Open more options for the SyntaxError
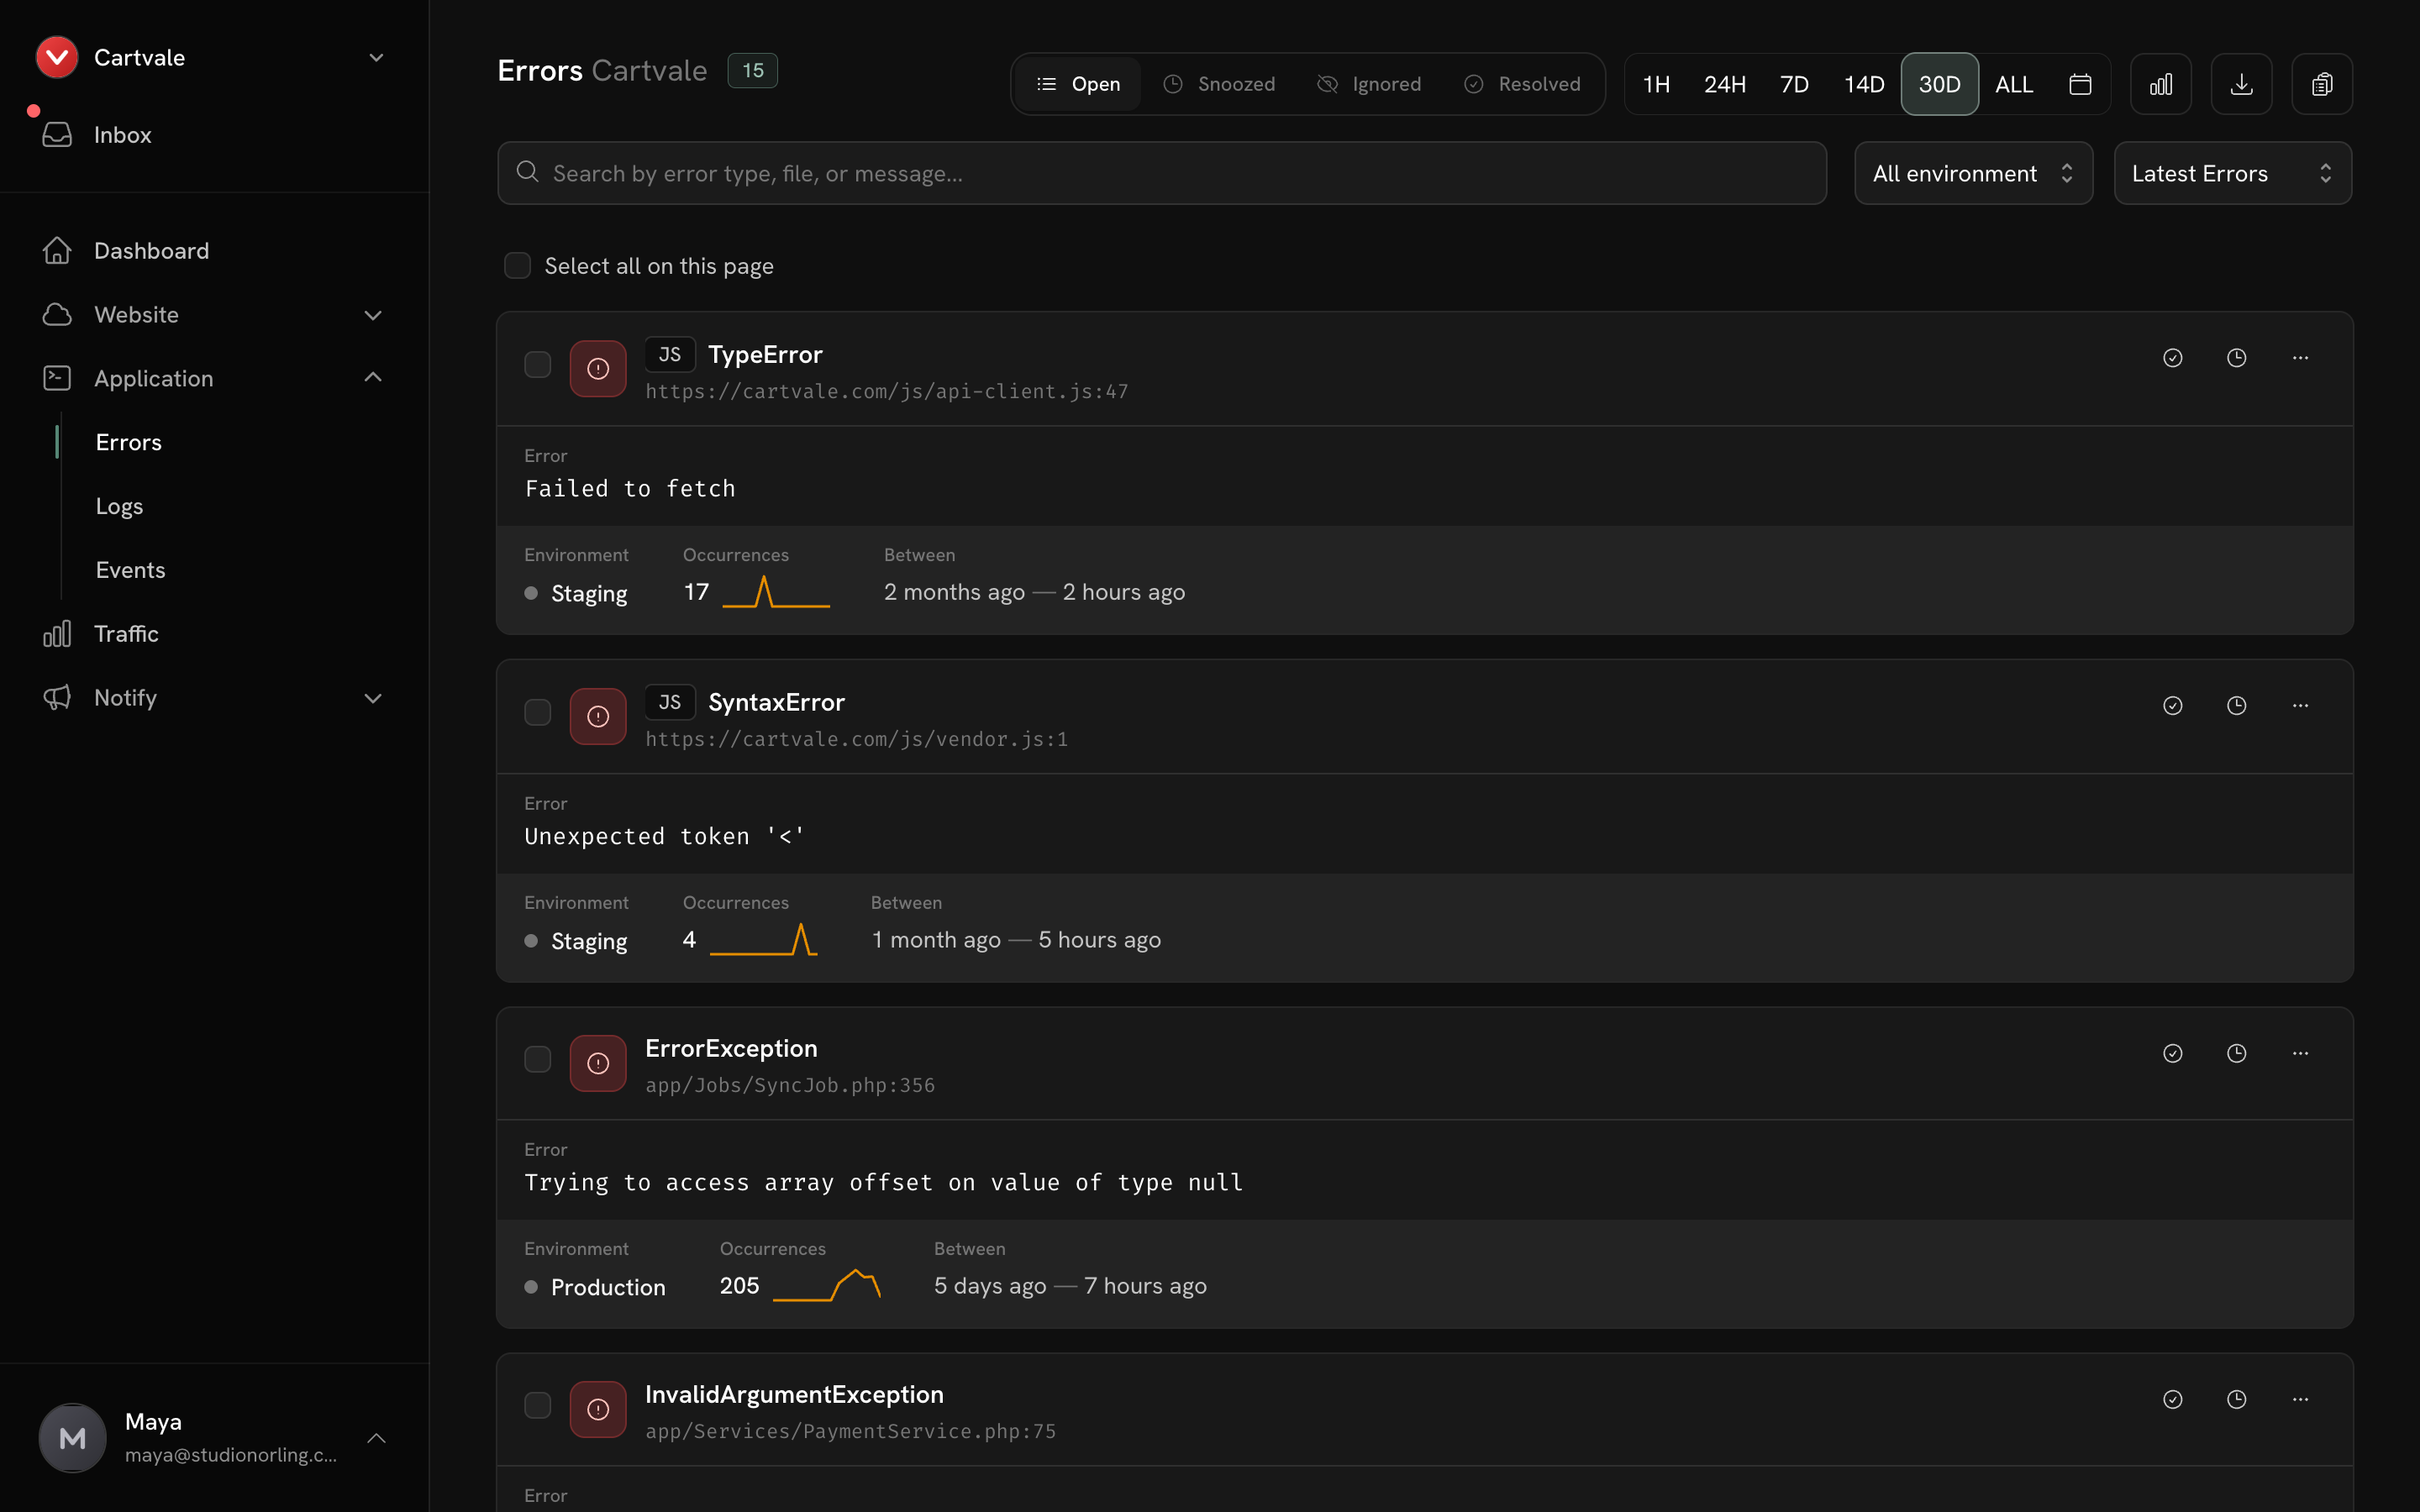2420x1512 pixels. click(x=2300, y=706)
